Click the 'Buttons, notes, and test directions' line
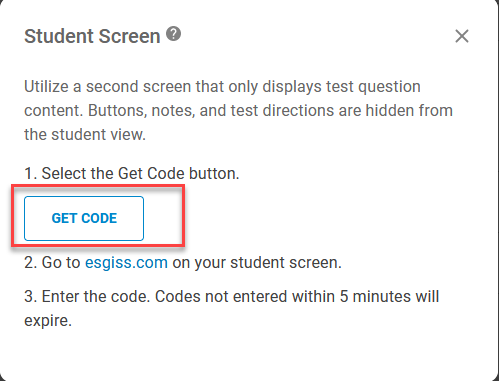Image resolution: width=499 pixels, height=381 pixels. click(239, 110)
